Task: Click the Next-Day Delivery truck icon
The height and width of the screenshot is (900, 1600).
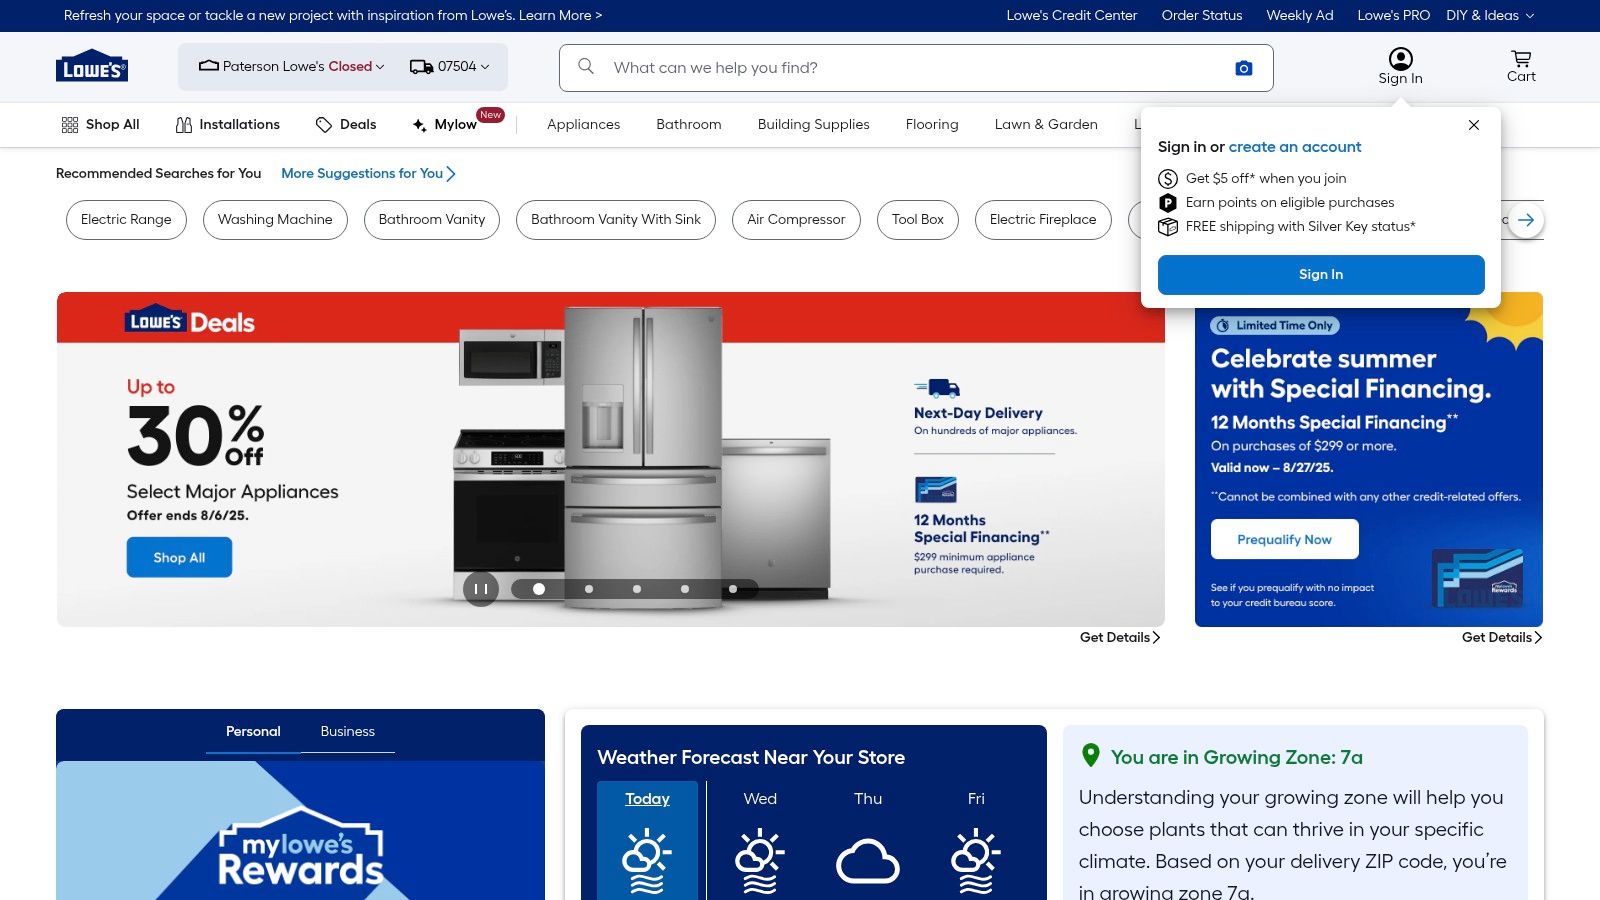Action: coord(937,388)
